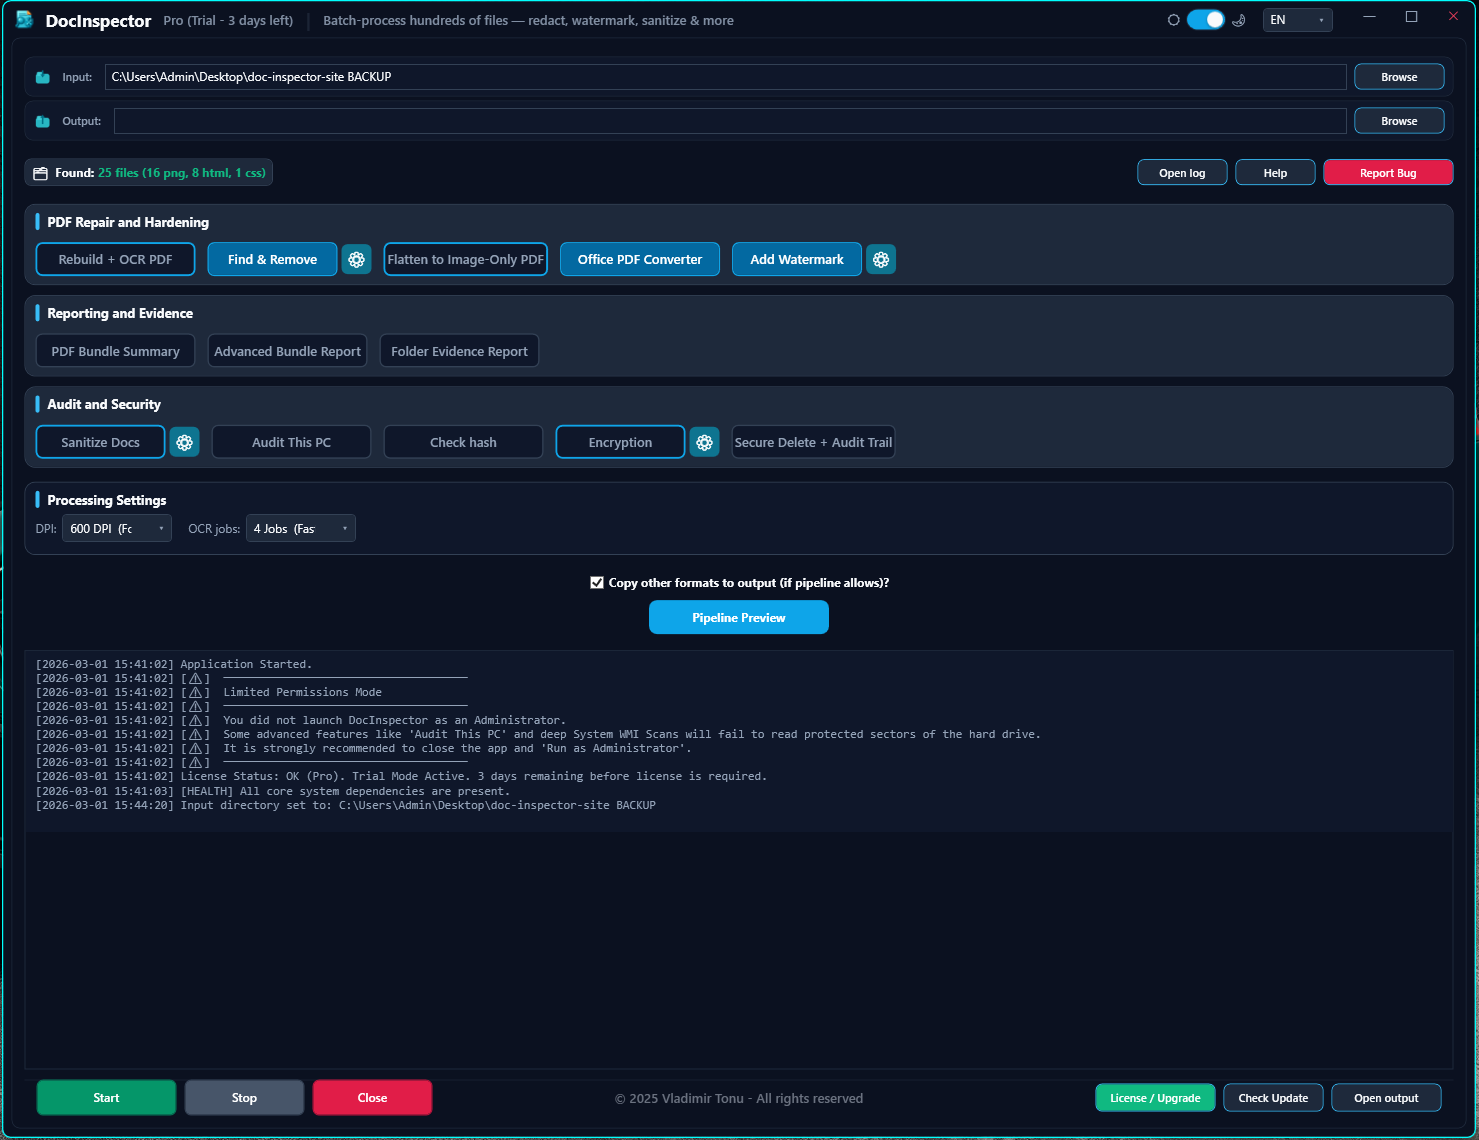
Task: Browse for the Output folder
Action: click(x=1399, y=121)
